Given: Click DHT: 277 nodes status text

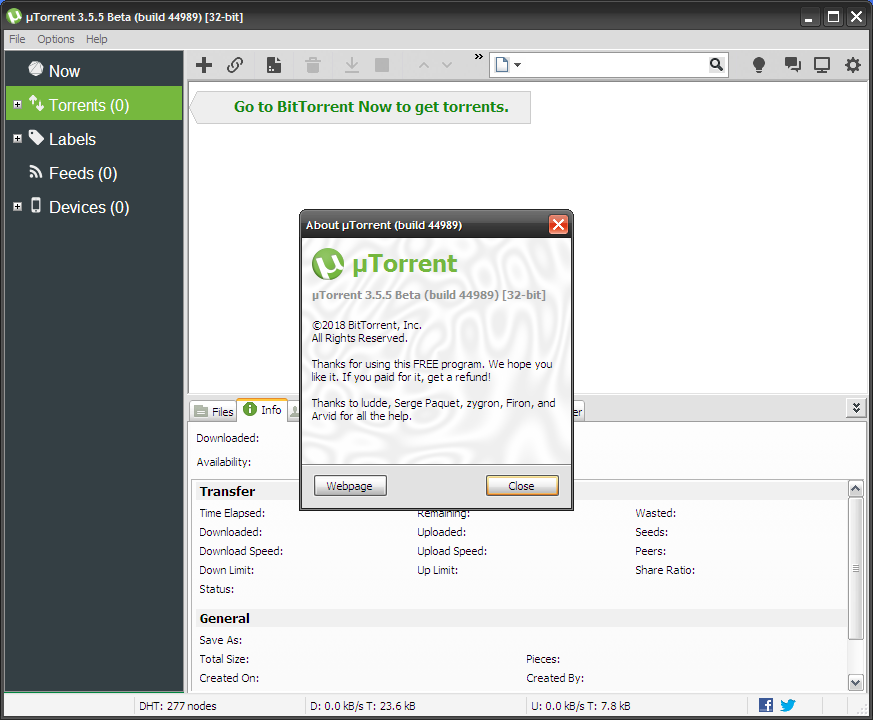Looking at the screenshot, I should (x=178, y=706).
